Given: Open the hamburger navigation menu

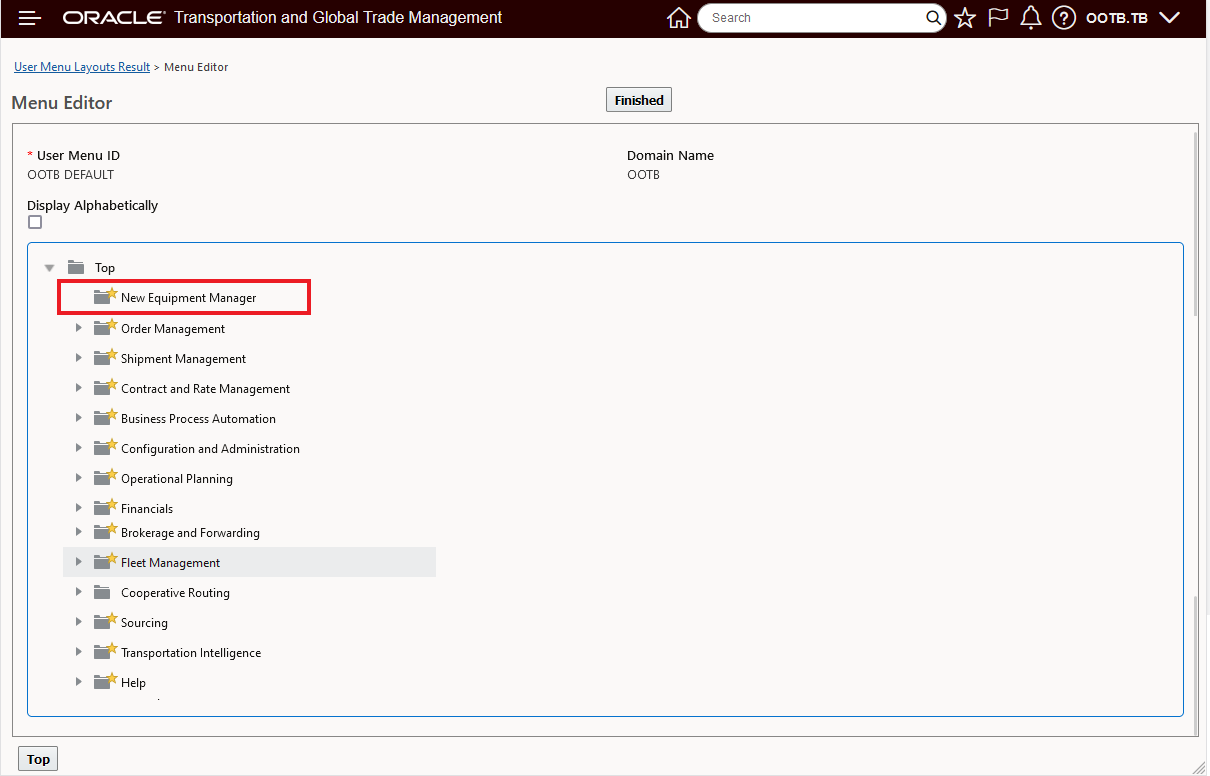Looking at the screenshot, I should point(30,18).
